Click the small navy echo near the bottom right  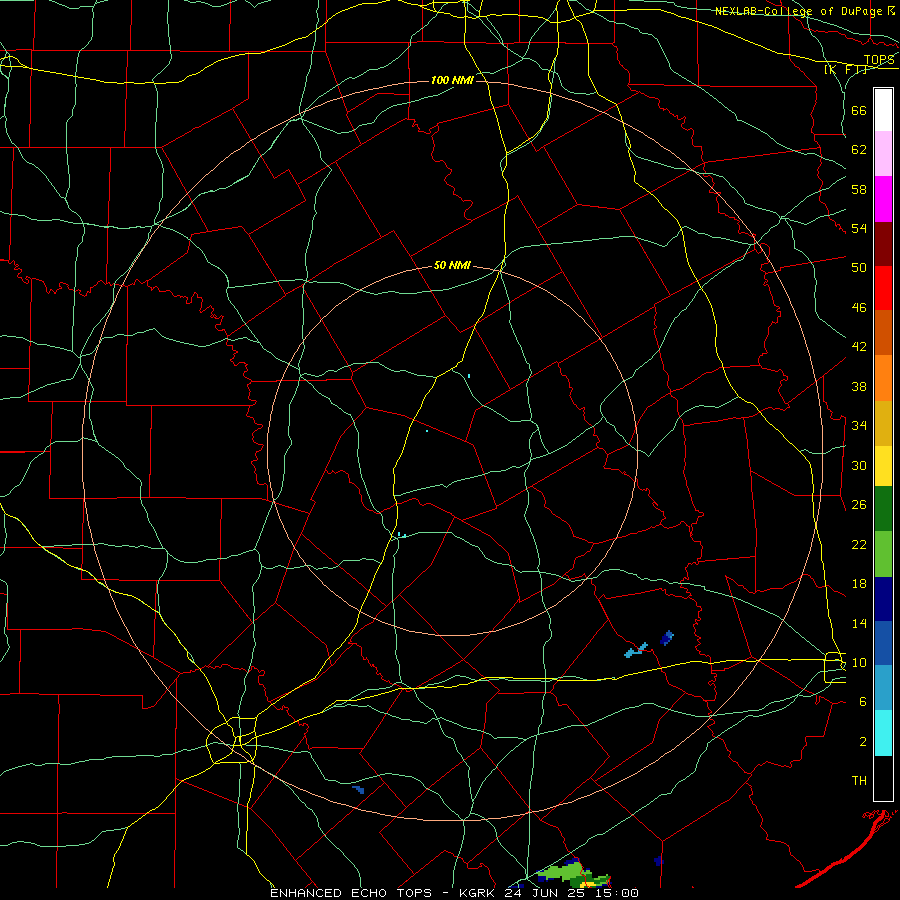tap(659, 860)
